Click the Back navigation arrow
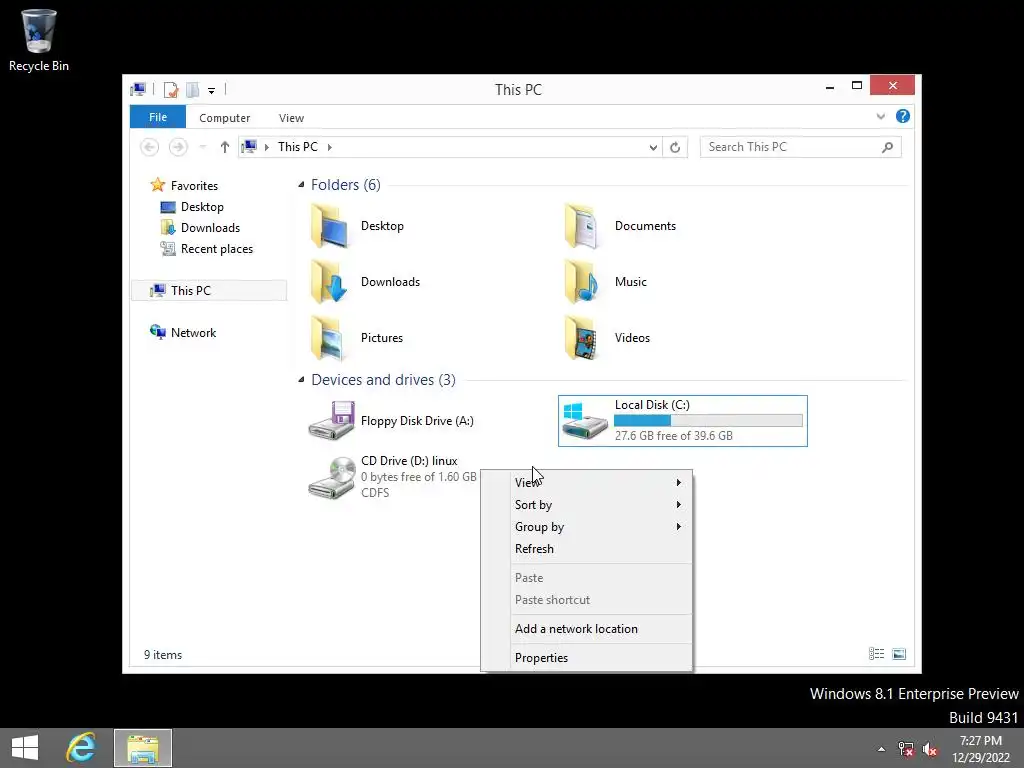This screenshot has height=768, width=1024. pyautogui.click(x=150, y=147)
